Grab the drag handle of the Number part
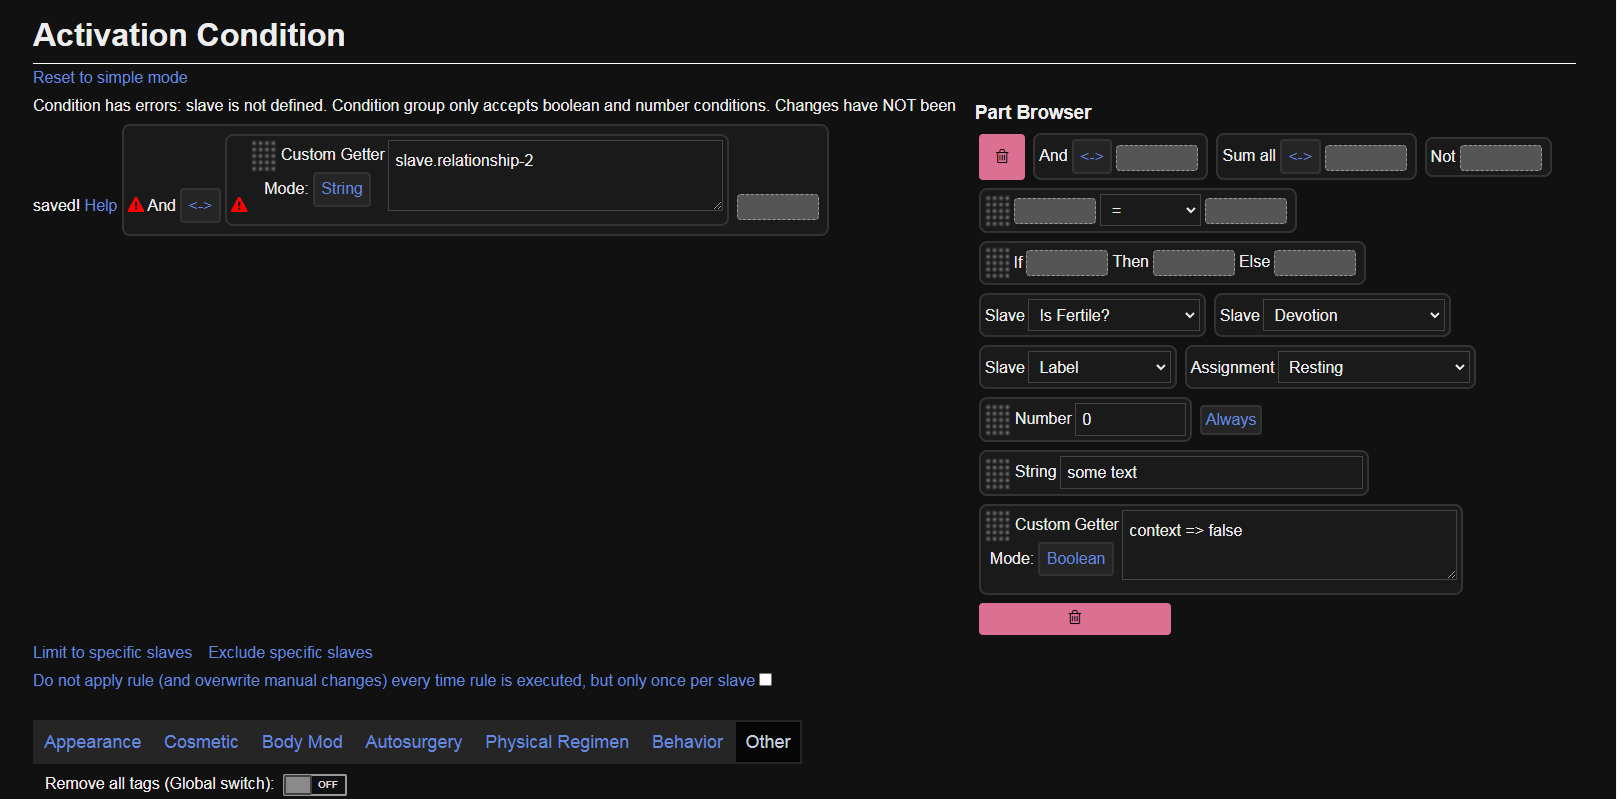This screenshot has height=799, width=1617. pyautogui.click(x=997, y=419)
